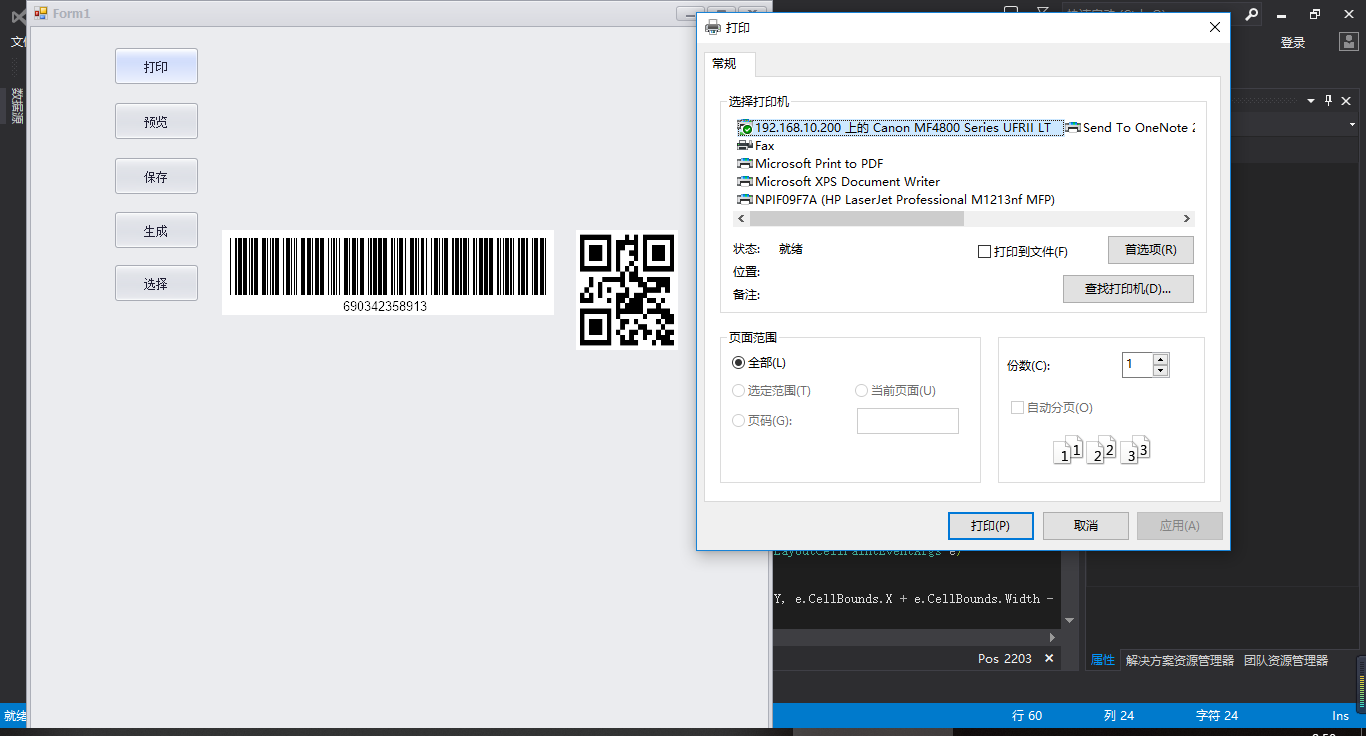Click printer list scroll left arrow

(742, 218)
